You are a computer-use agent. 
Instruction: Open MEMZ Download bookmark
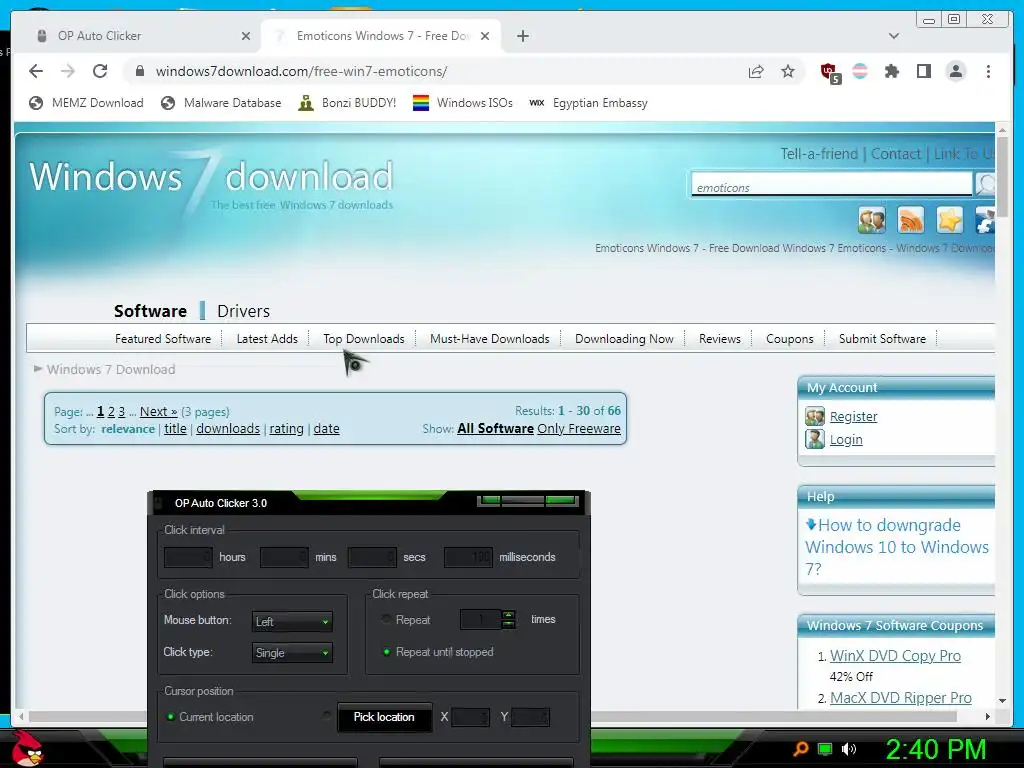tap(86, 103)
